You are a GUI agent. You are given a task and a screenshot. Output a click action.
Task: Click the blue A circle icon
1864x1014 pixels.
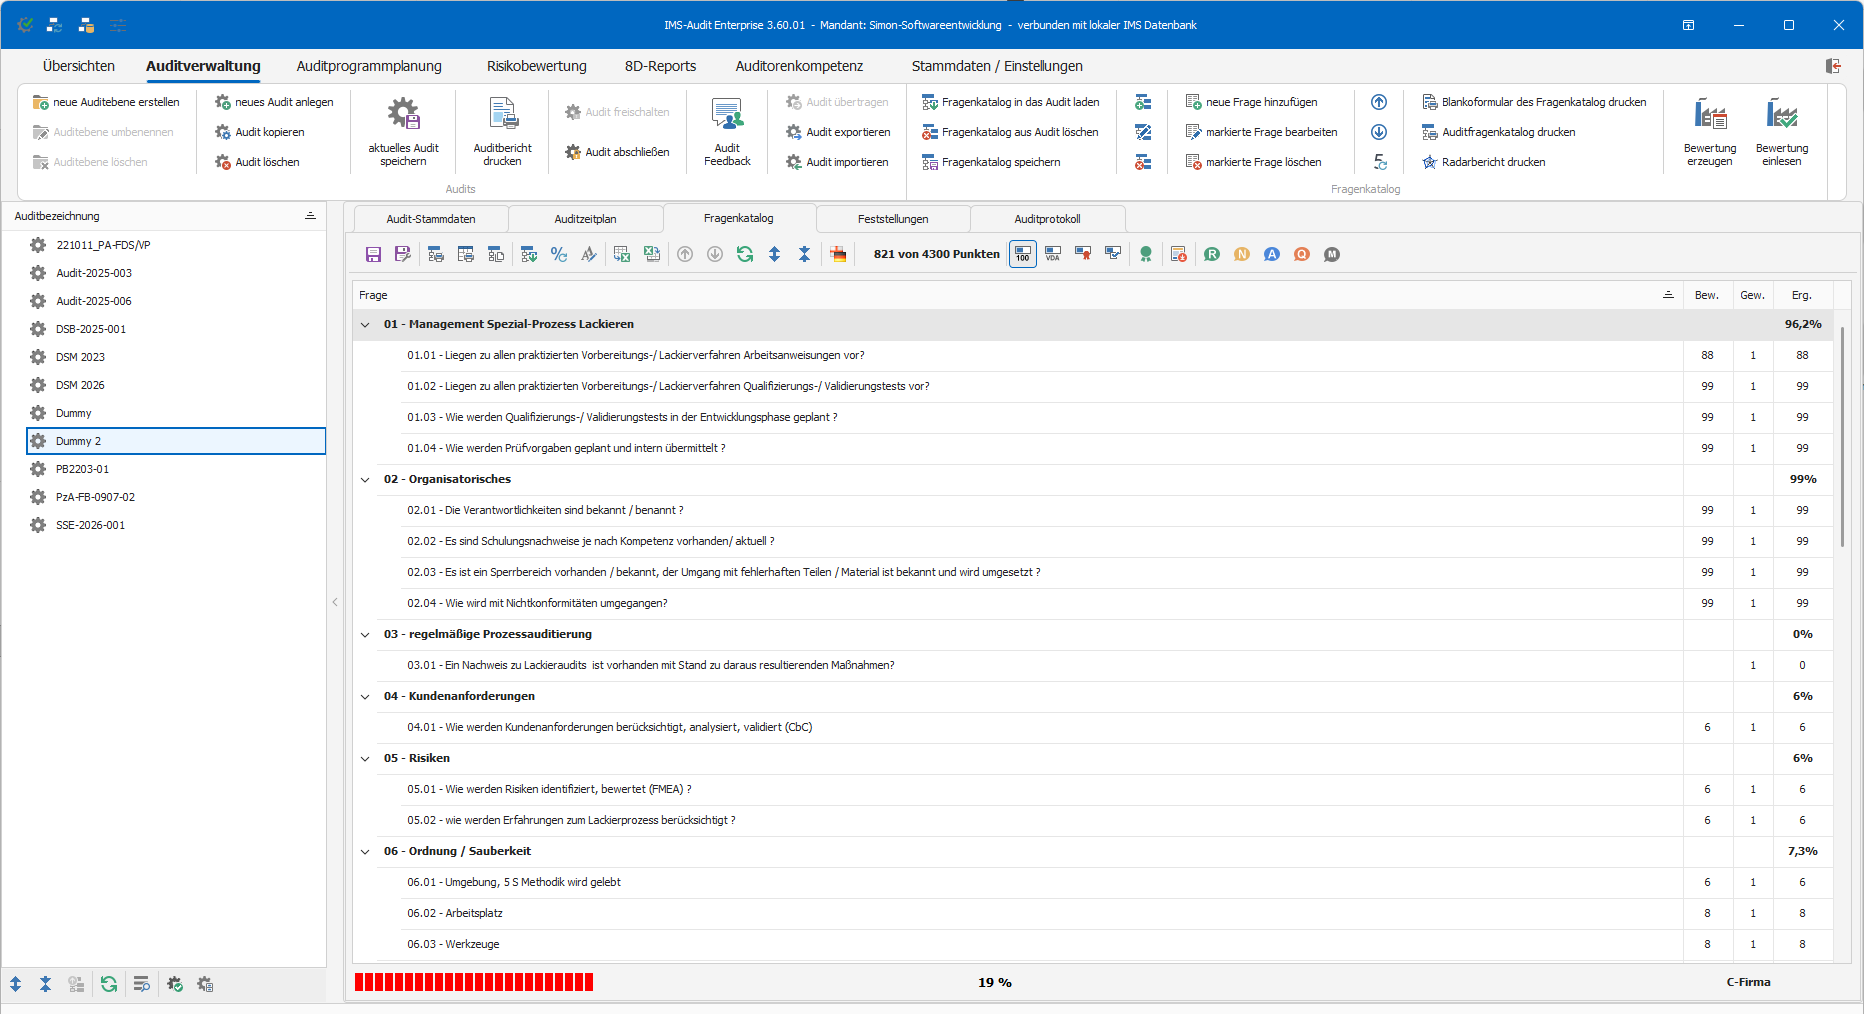pos(1272,254)
